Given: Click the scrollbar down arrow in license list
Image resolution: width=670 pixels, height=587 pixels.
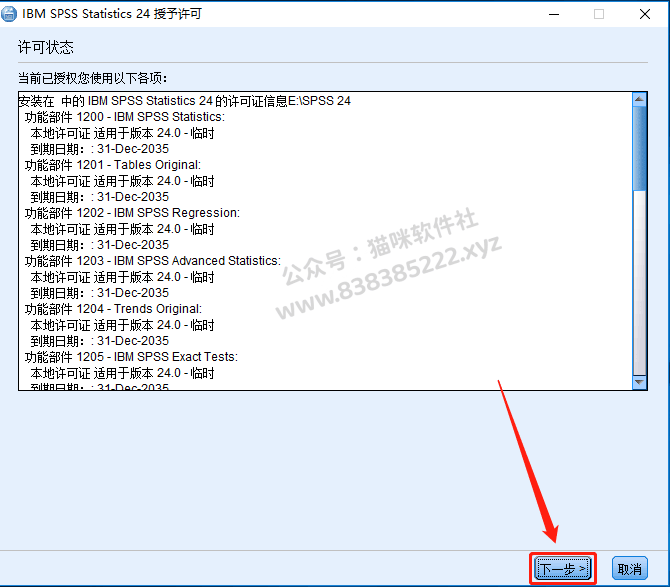Looking at the screenshot, I should [639, 382].
